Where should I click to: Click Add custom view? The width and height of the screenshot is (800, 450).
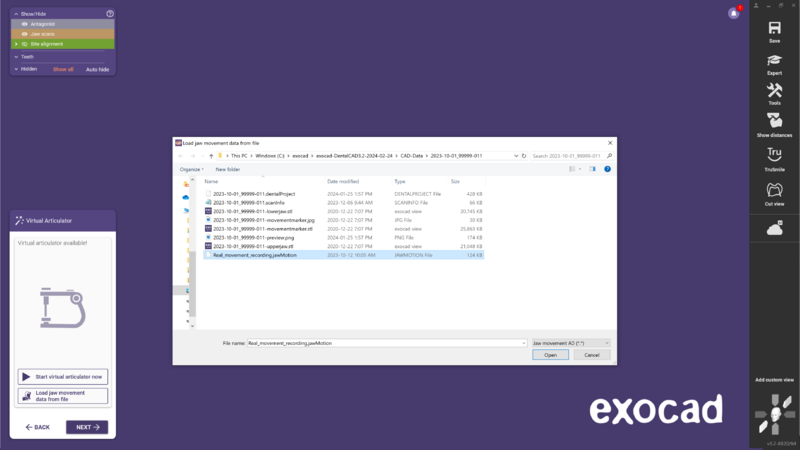[774, 380]
